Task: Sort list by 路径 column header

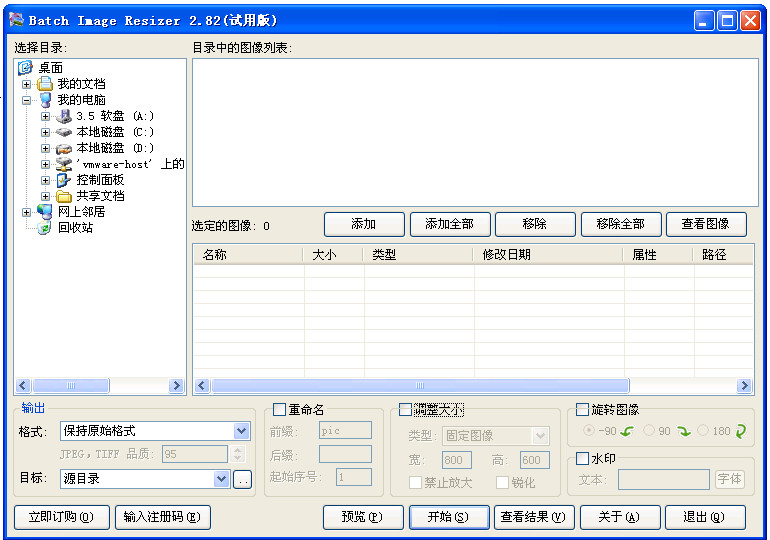Action: 723,255
